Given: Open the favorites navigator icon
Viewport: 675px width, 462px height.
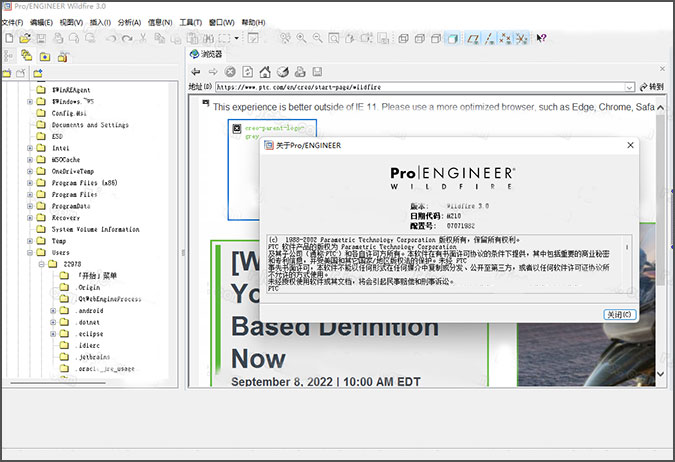Looking at the screenshot, I should [45, 56].
